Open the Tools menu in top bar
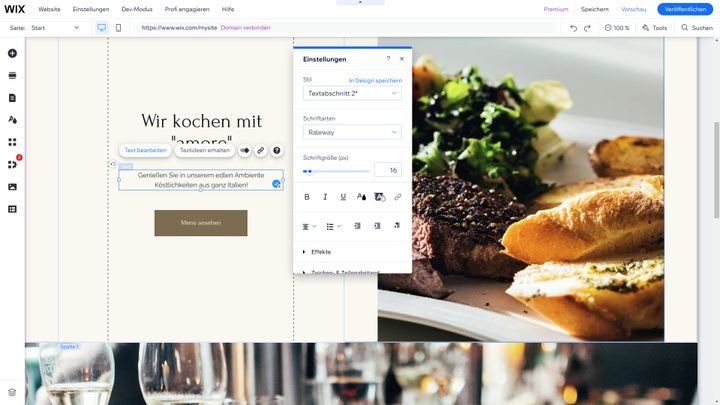720x405 pixels. tap(654, 28)
